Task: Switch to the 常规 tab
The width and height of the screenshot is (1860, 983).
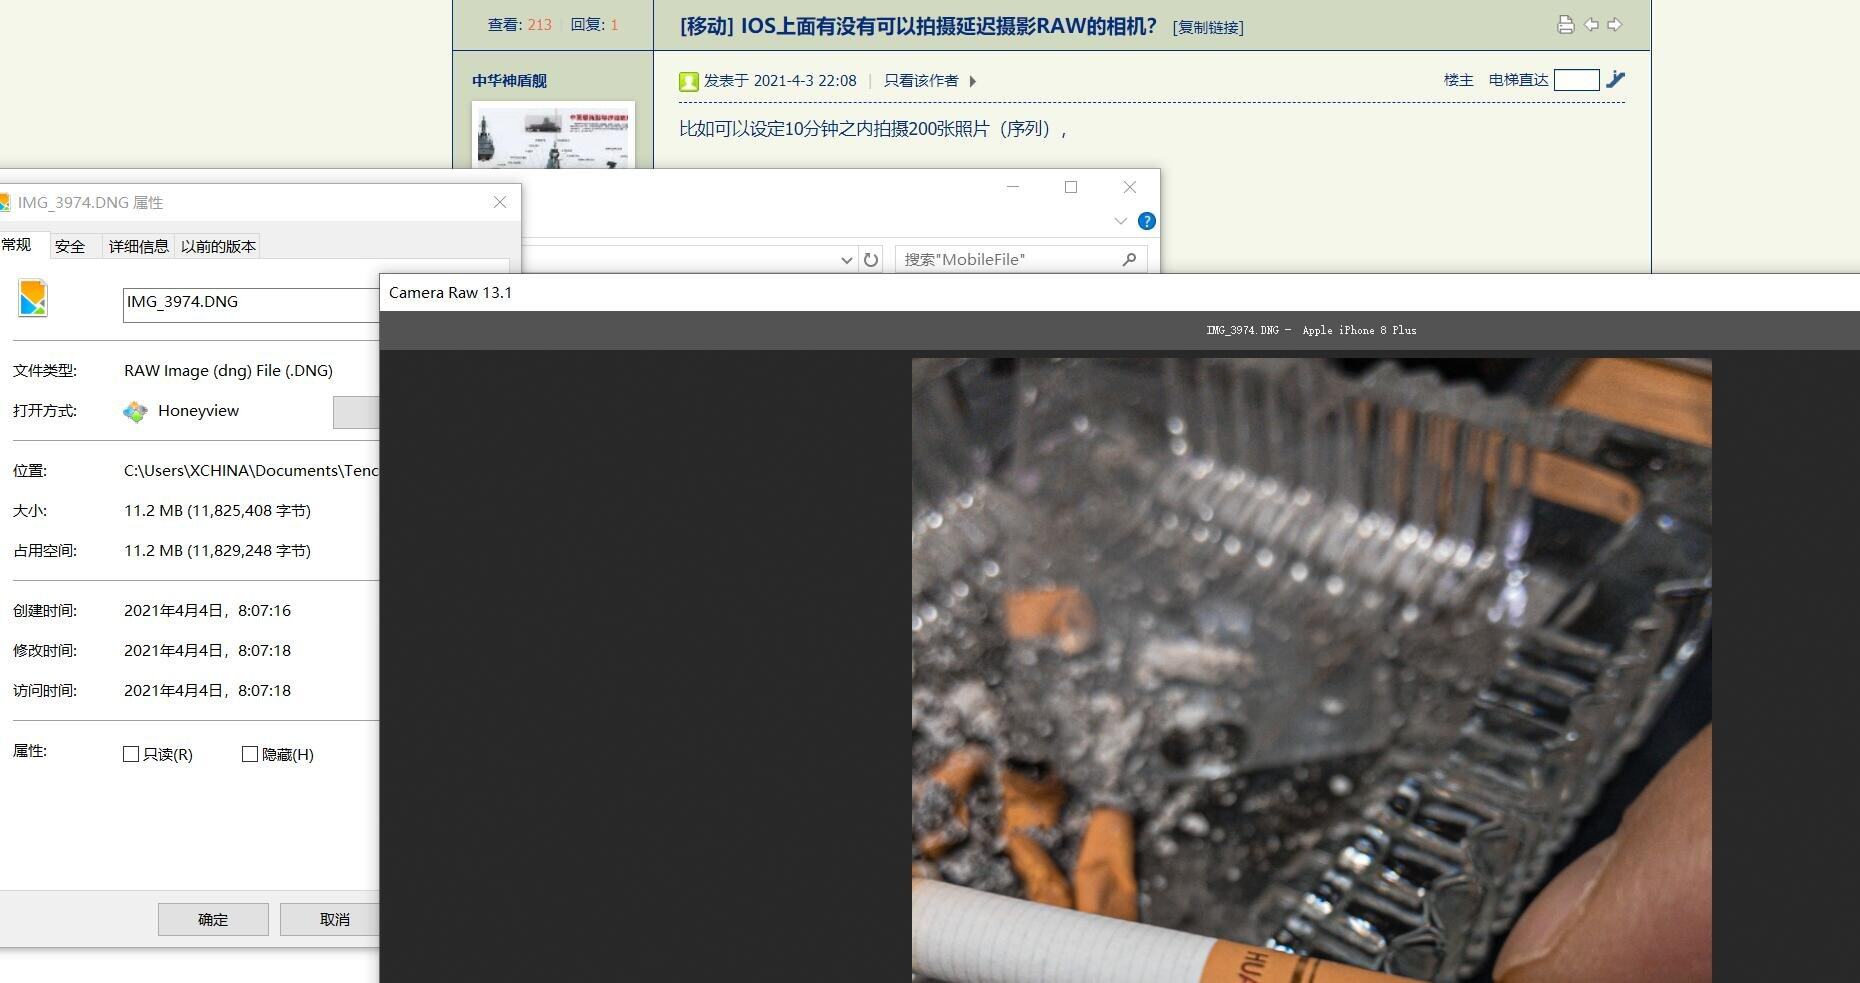Action: [17, 245]
